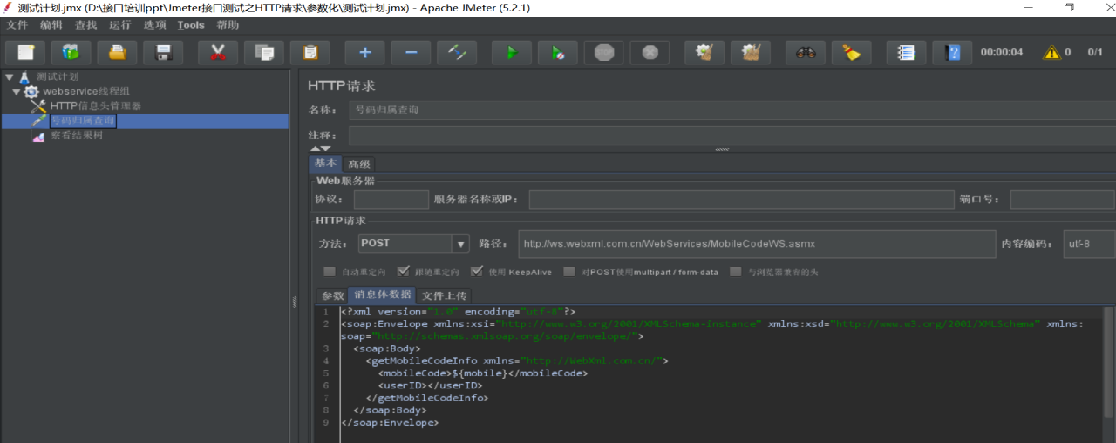
Task: Switch to the 参数 tab
Action: pos(333,296)
